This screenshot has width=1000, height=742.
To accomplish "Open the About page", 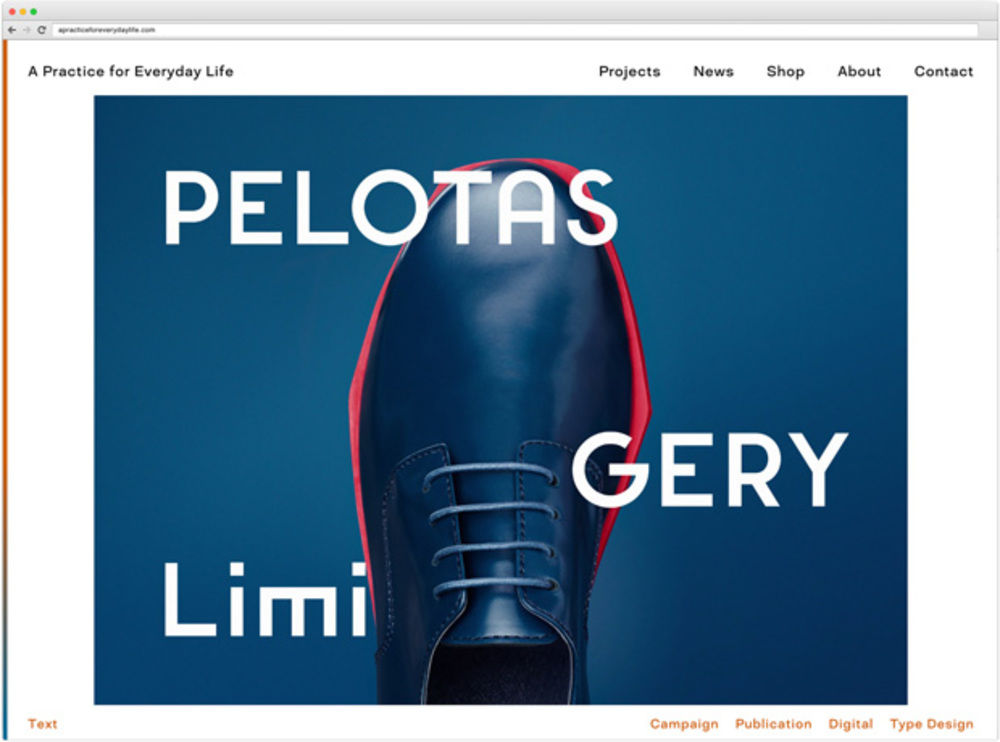I will [860, 71].
